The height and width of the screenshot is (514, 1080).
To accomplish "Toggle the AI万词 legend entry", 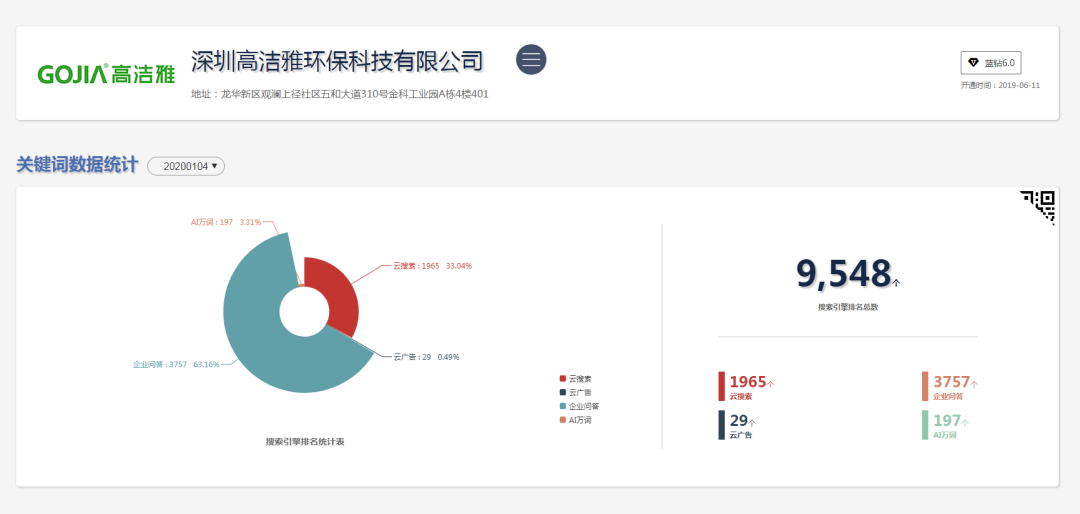I will [576, 420].
